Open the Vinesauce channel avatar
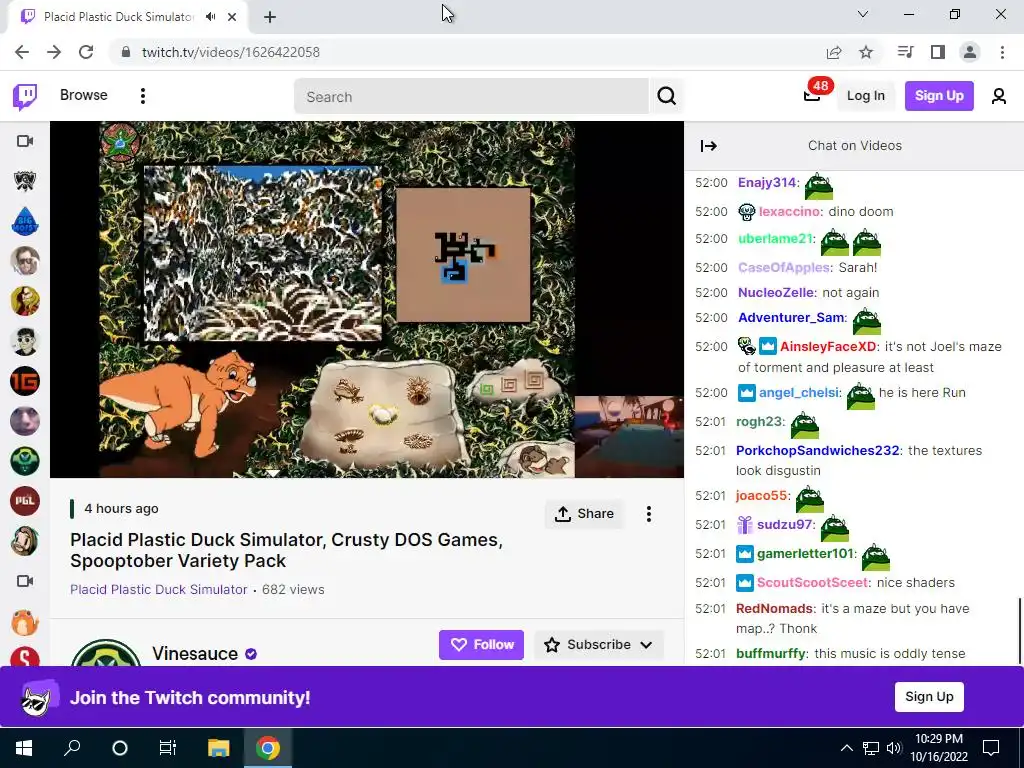Image resolution: width=1024 pixels, height=768 pixels. click(106, 653)
